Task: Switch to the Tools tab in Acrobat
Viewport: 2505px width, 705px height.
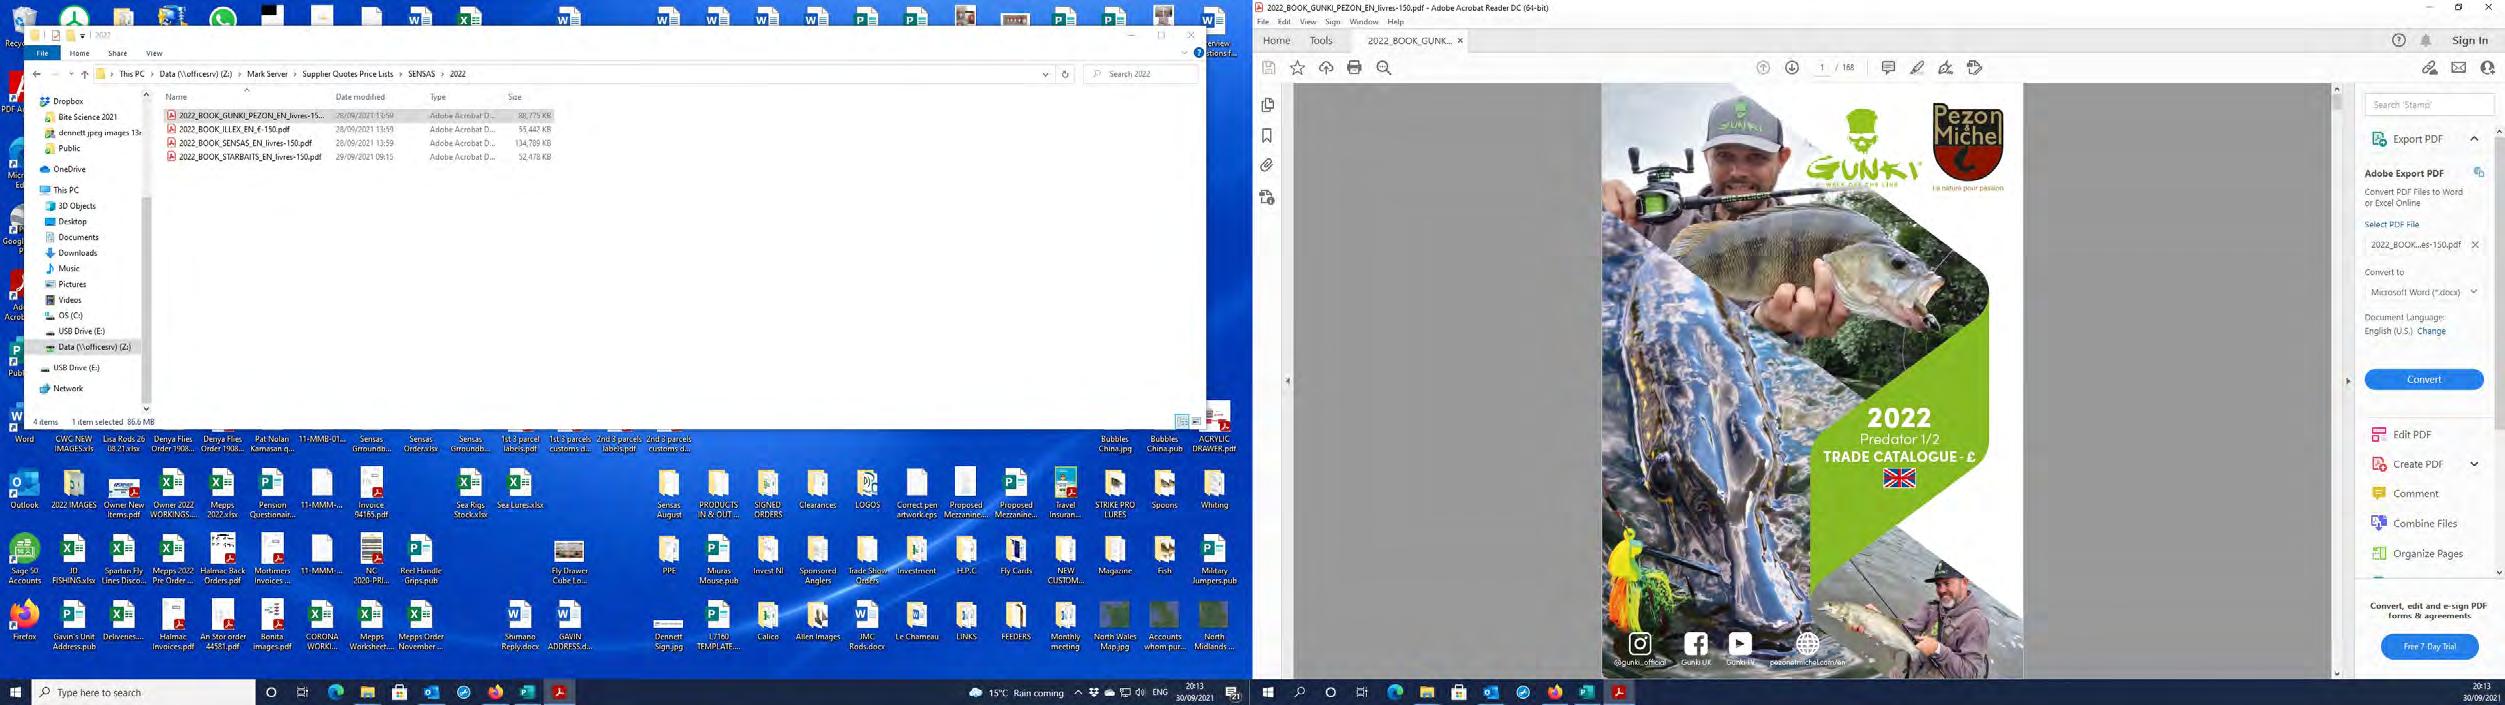Action: (x=1321, y=41)
